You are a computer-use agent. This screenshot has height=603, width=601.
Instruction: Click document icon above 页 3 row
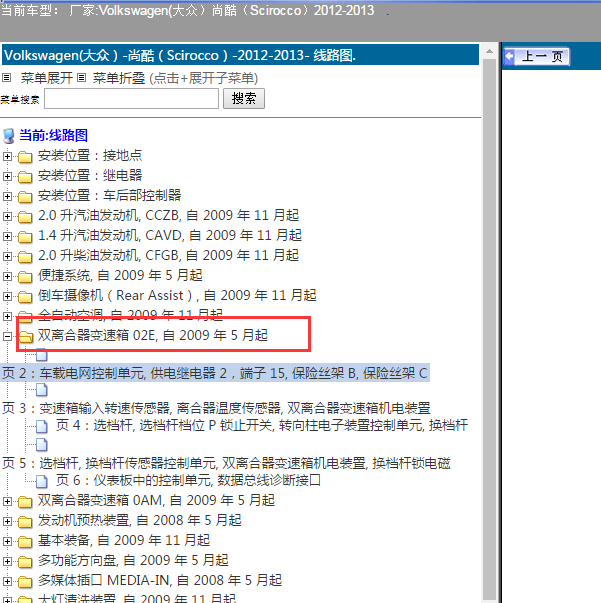[x=42, y=390]
